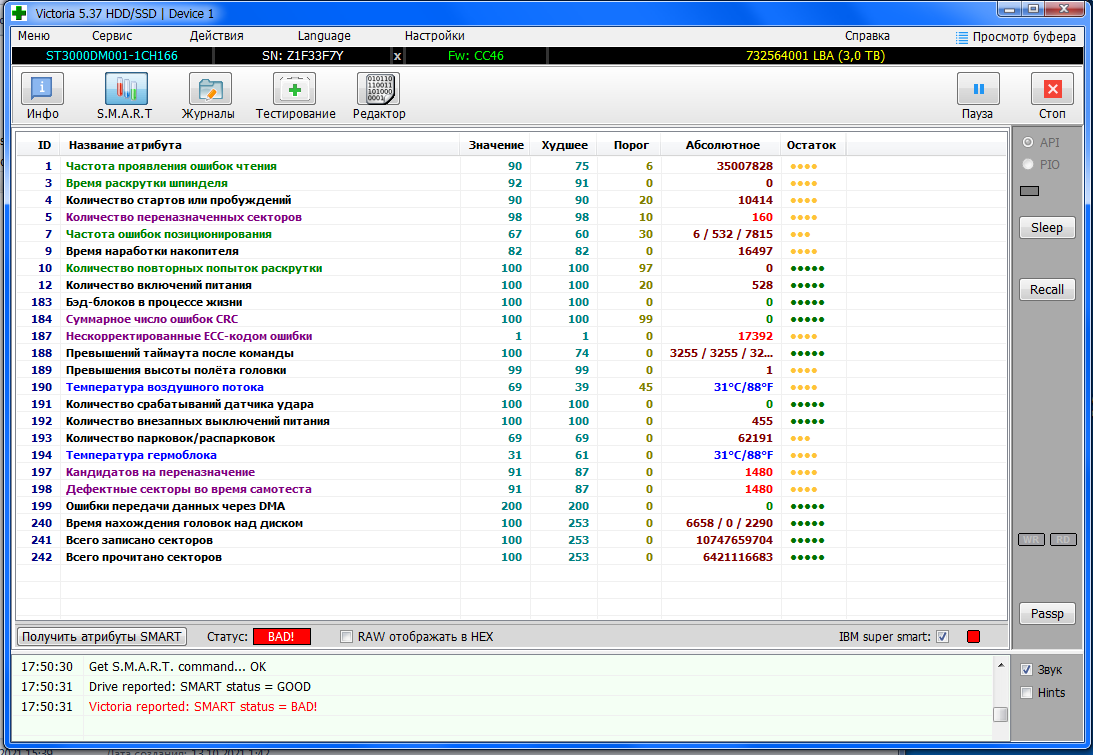Viewport: 1093px width, 755px height.
Task: Open the Language menu
Action: click(x=324, y=36)
